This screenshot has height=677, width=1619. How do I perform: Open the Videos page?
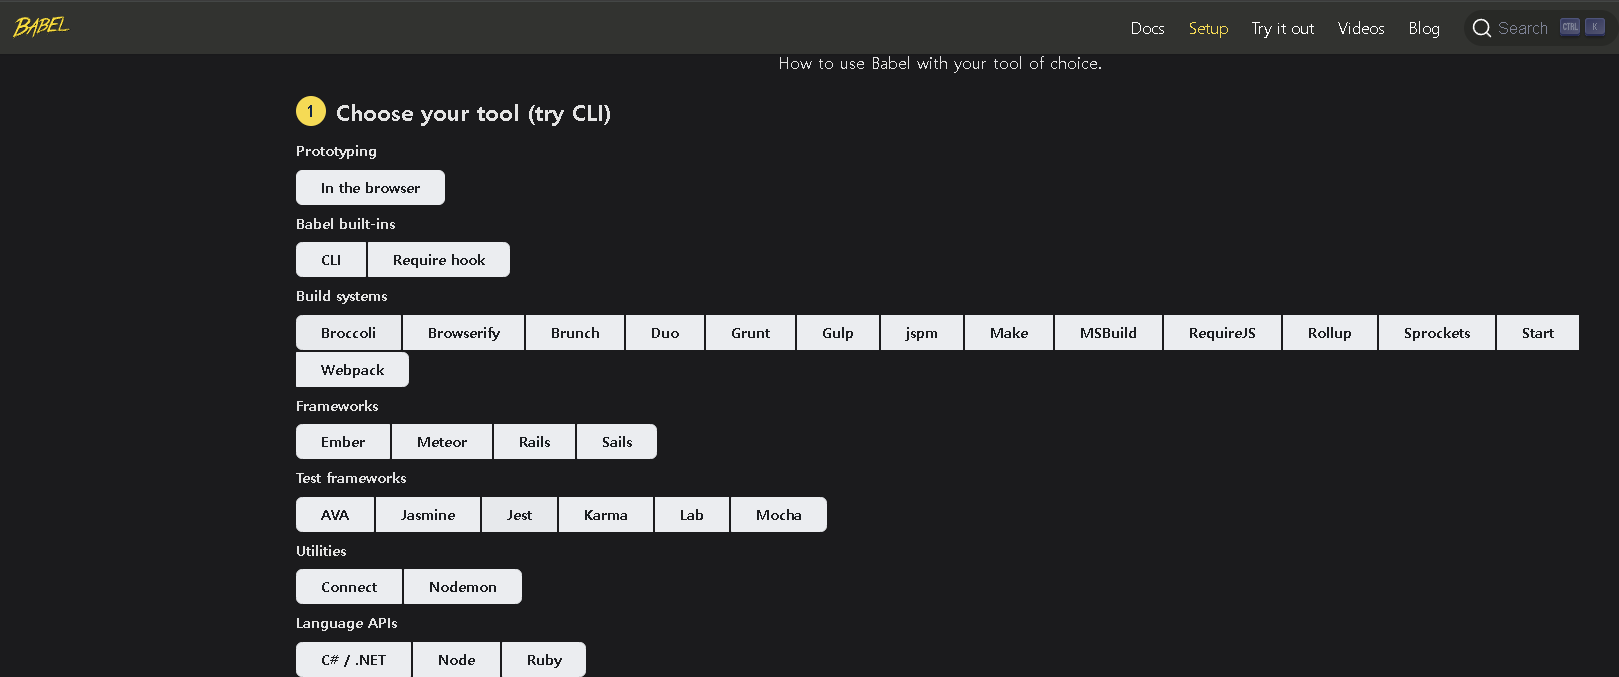point(1361,28)
